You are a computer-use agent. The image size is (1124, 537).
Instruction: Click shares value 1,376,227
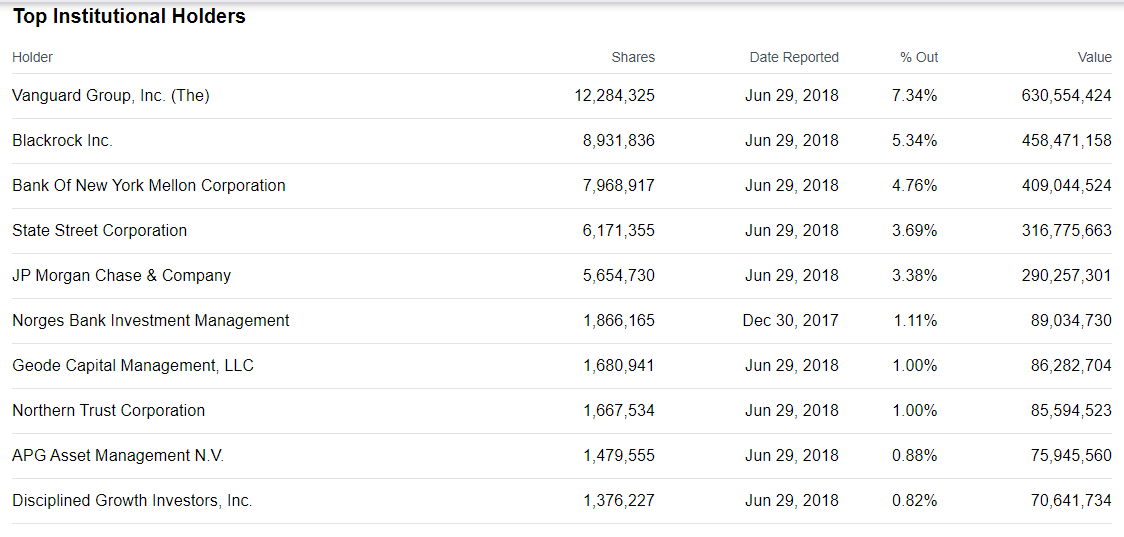(x=619, y=501)
